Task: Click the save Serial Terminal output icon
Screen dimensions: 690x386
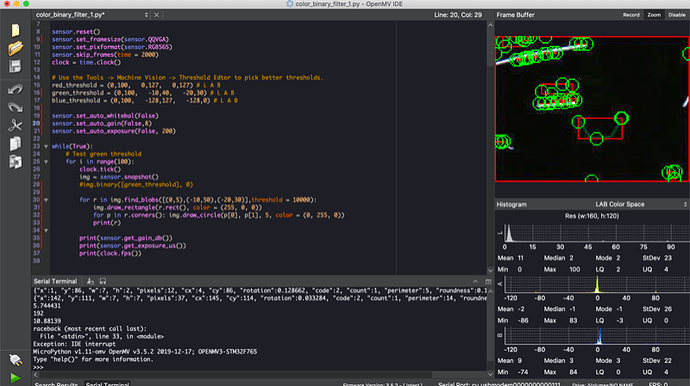Action: [103, 281]
